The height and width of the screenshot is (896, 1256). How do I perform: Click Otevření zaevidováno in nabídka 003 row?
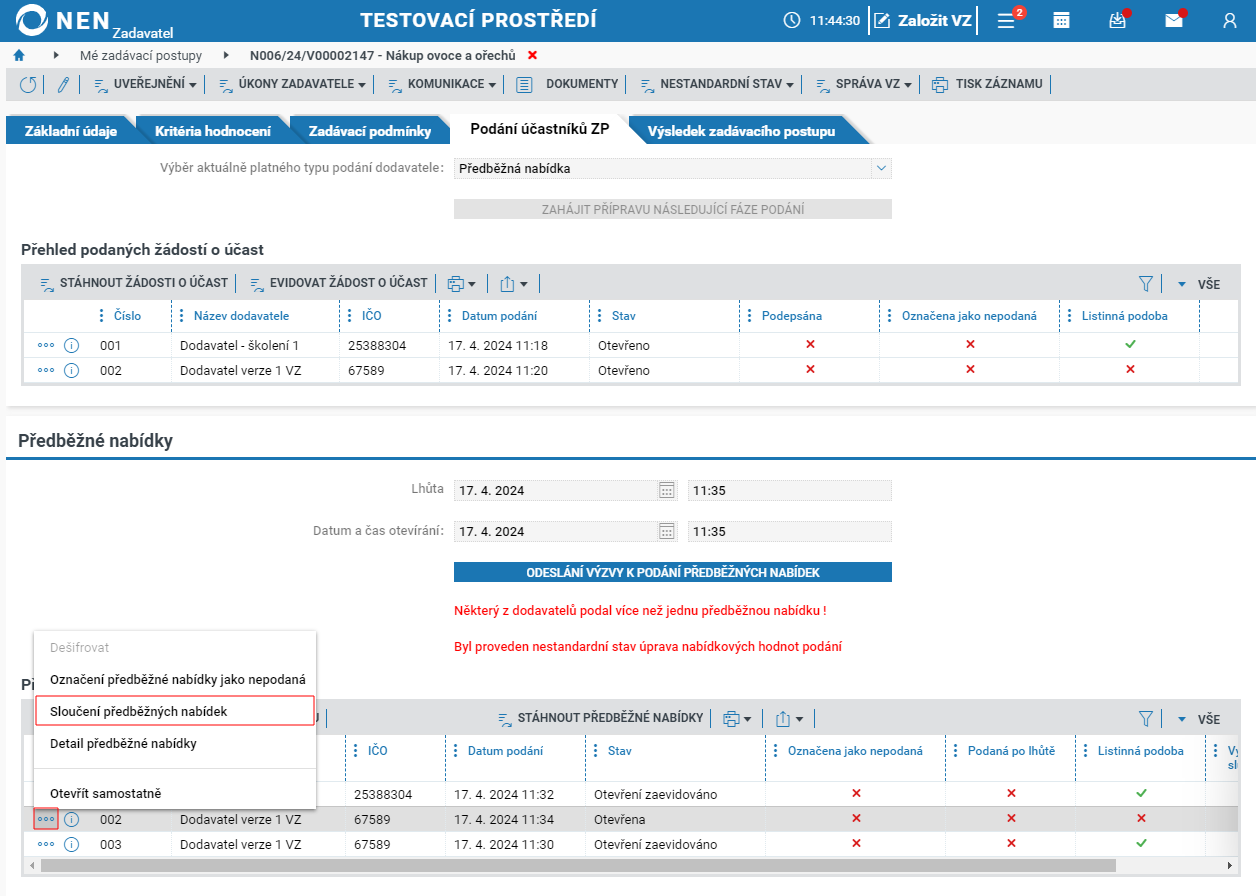(x=655, y=844)
